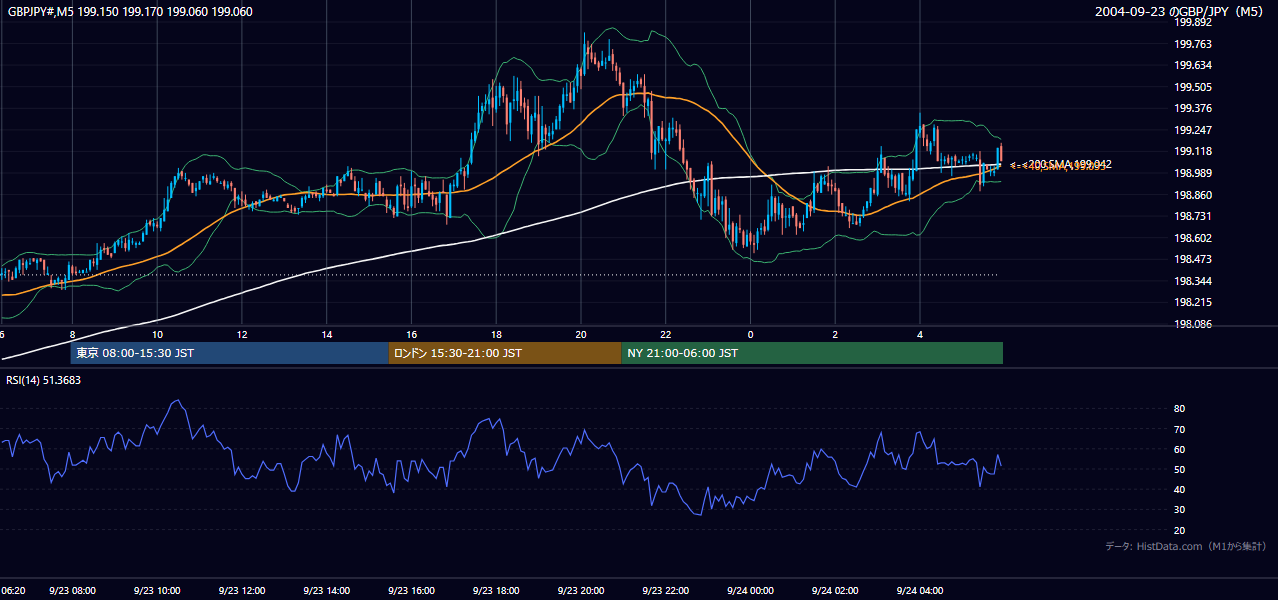
Task: Click the 9/23 22:00 bottom time label
Action: [x=666, y=591]
